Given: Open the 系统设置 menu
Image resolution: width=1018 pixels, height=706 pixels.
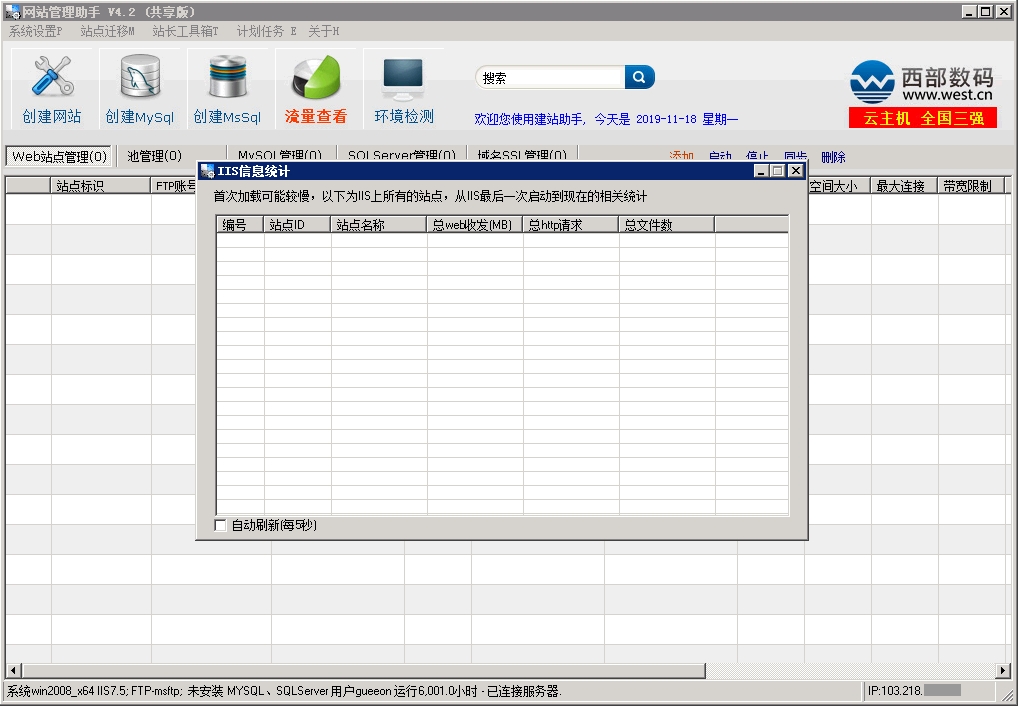Looking at the screenshot, I should pos(35,31).
